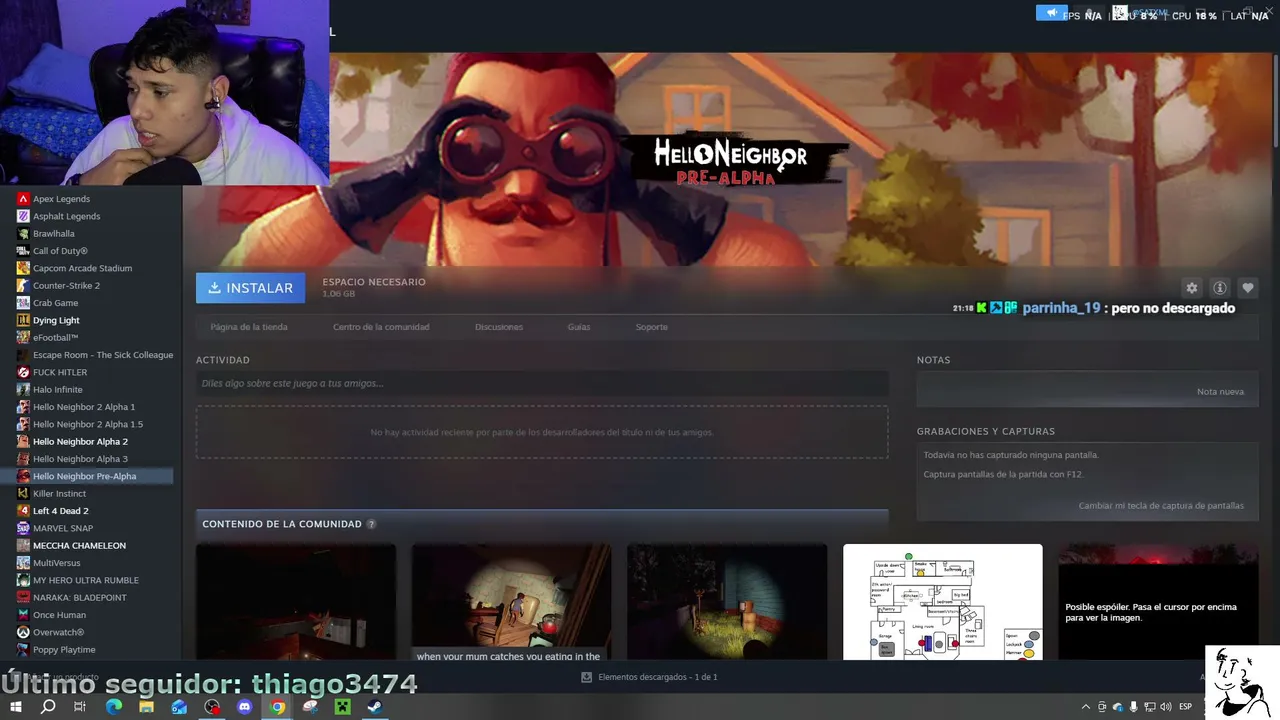1280x720 pixels.
Task: Select MY HERO ULTRA RUMBLE in library
Action: pos(87,580)
